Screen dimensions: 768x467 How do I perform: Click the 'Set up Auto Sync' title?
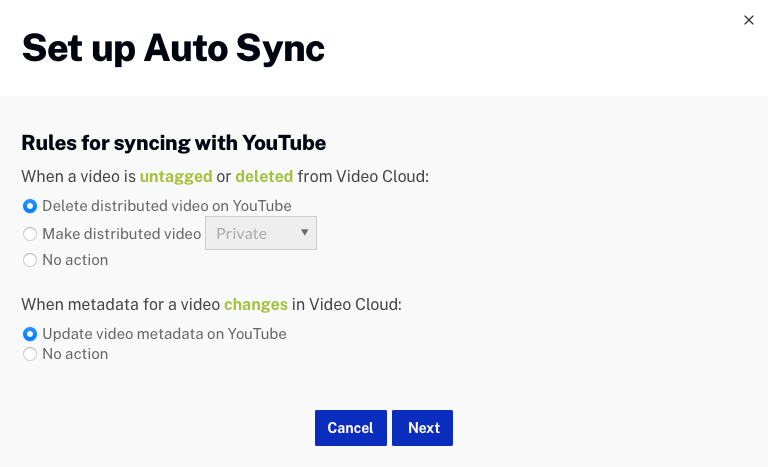click(173, 48)
